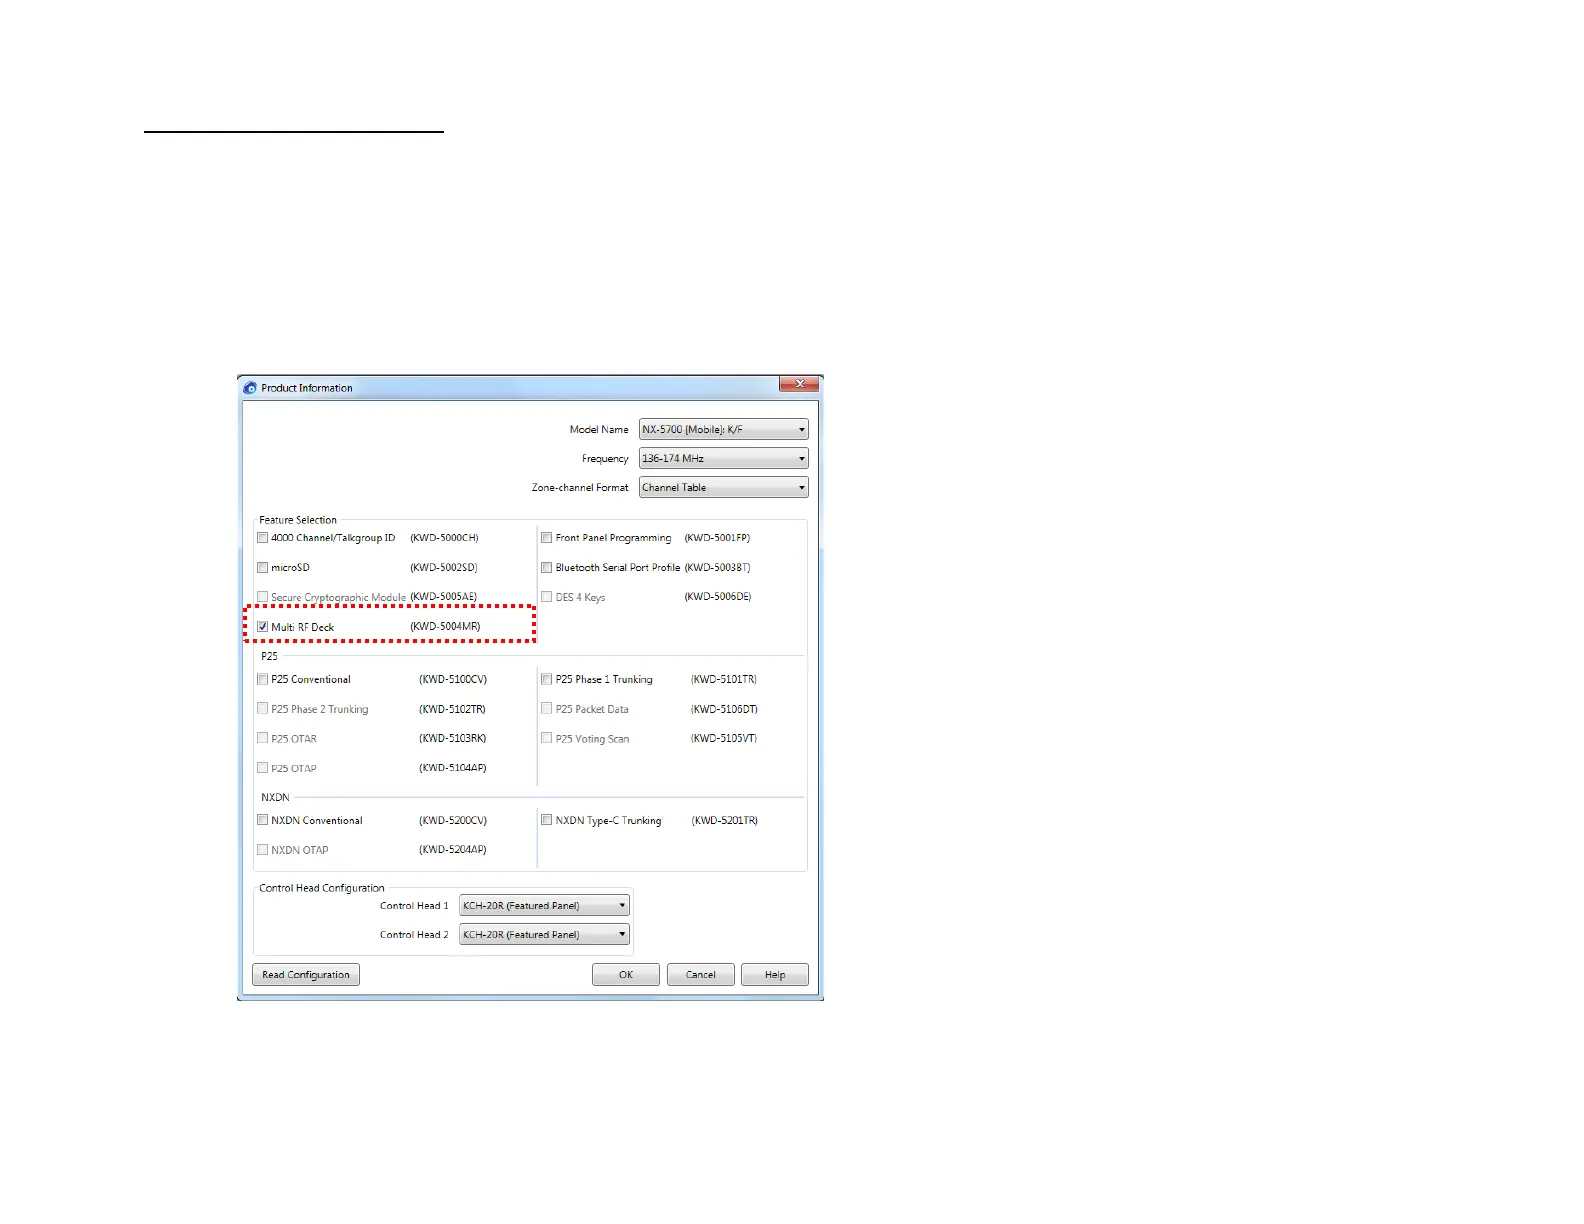Enable 4000 Channel/Talkgroup ID checkbox
Image resolution: width=1584 pixels, height=1224 pixels.
click(x=263, y=538)
